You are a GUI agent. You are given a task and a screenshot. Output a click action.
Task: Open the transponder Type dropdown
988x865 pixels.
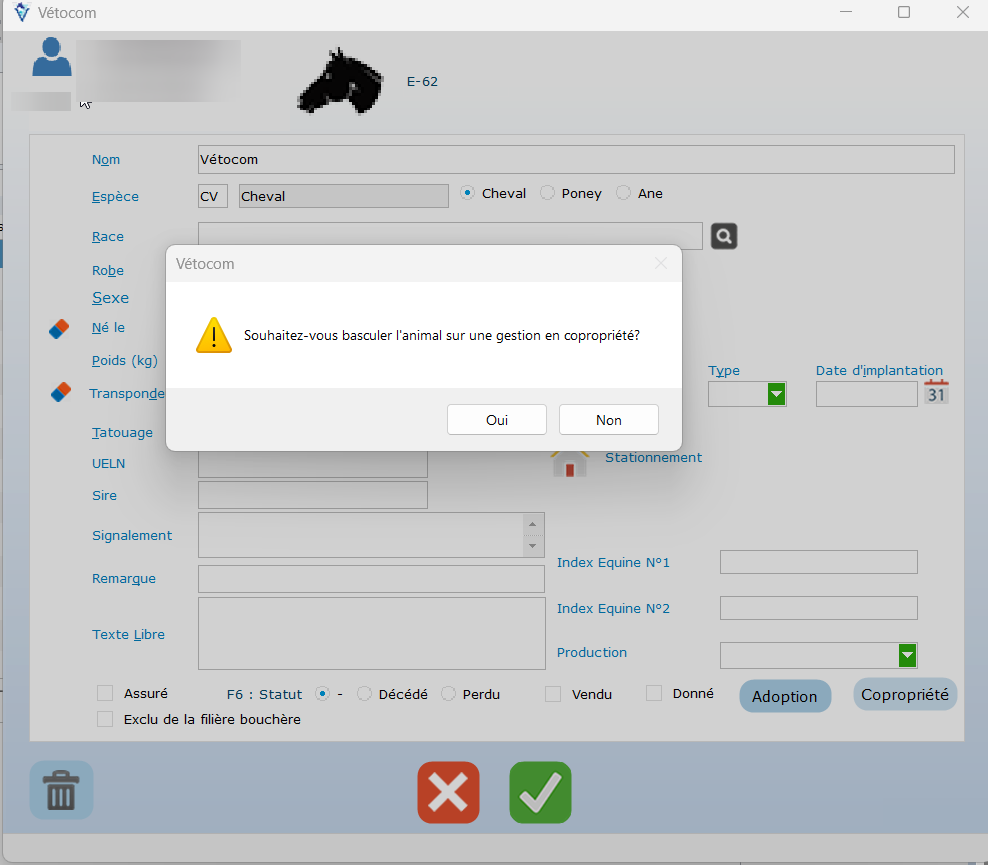coord(776,394)
